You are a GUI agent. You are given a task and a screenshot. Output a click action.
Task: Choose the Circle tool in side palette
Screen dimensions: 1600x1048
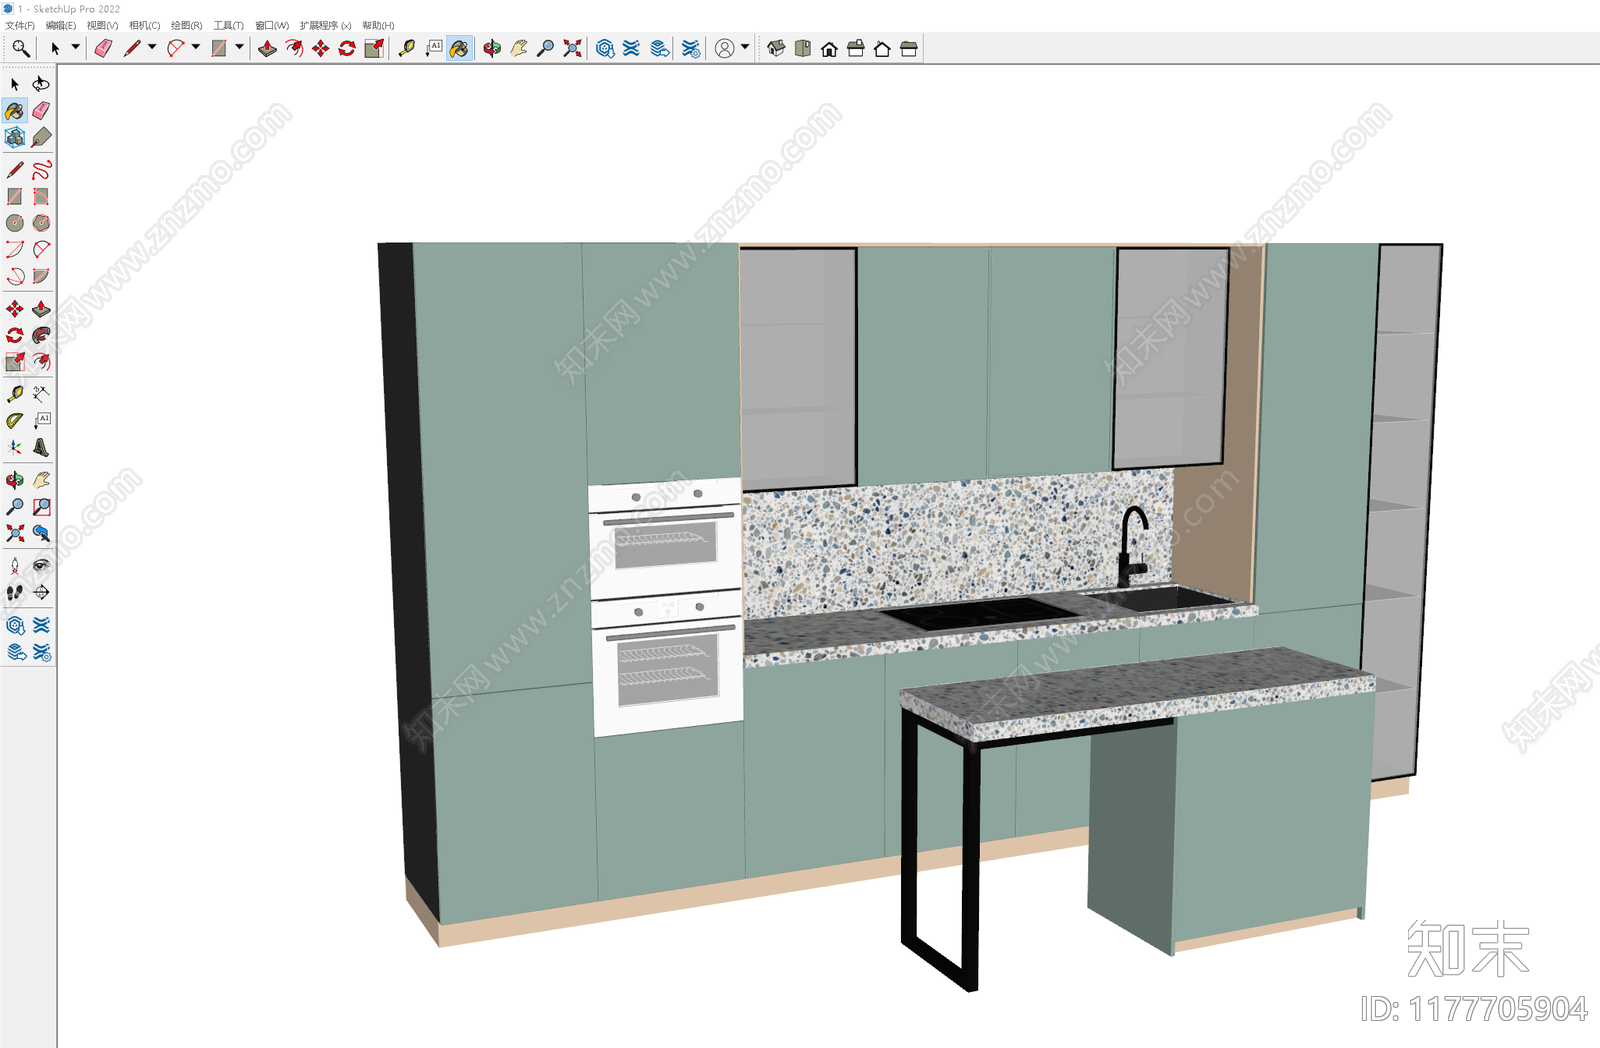click(x=15, y=223)
